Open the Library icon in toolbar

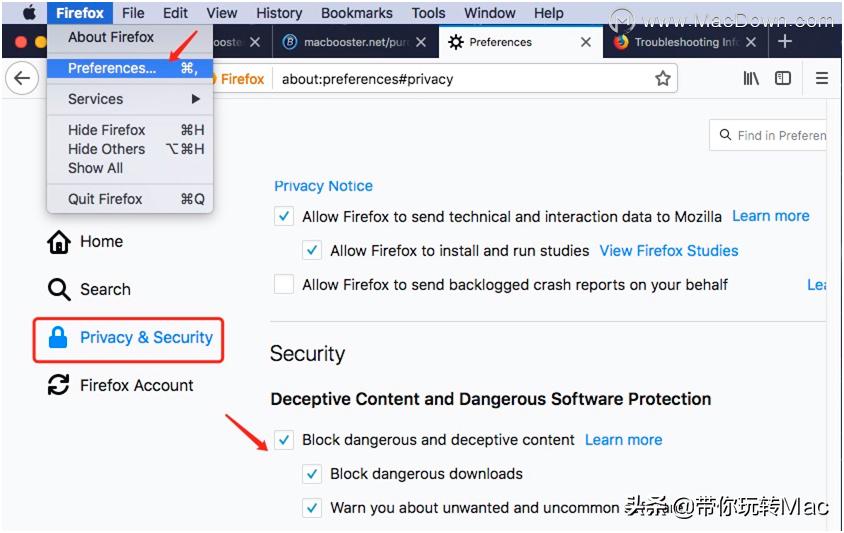pyautogui.click(x=751, y=79)
